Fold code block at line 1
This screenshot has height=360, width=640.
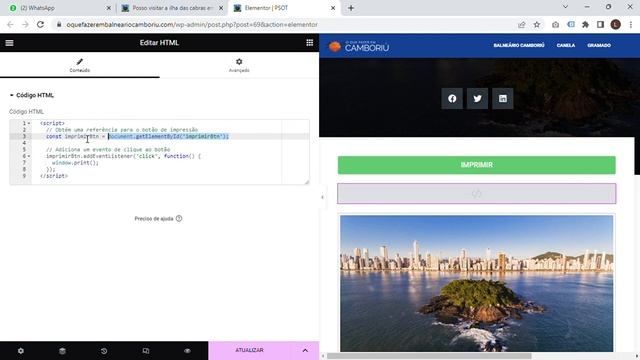tap(29, 123)
